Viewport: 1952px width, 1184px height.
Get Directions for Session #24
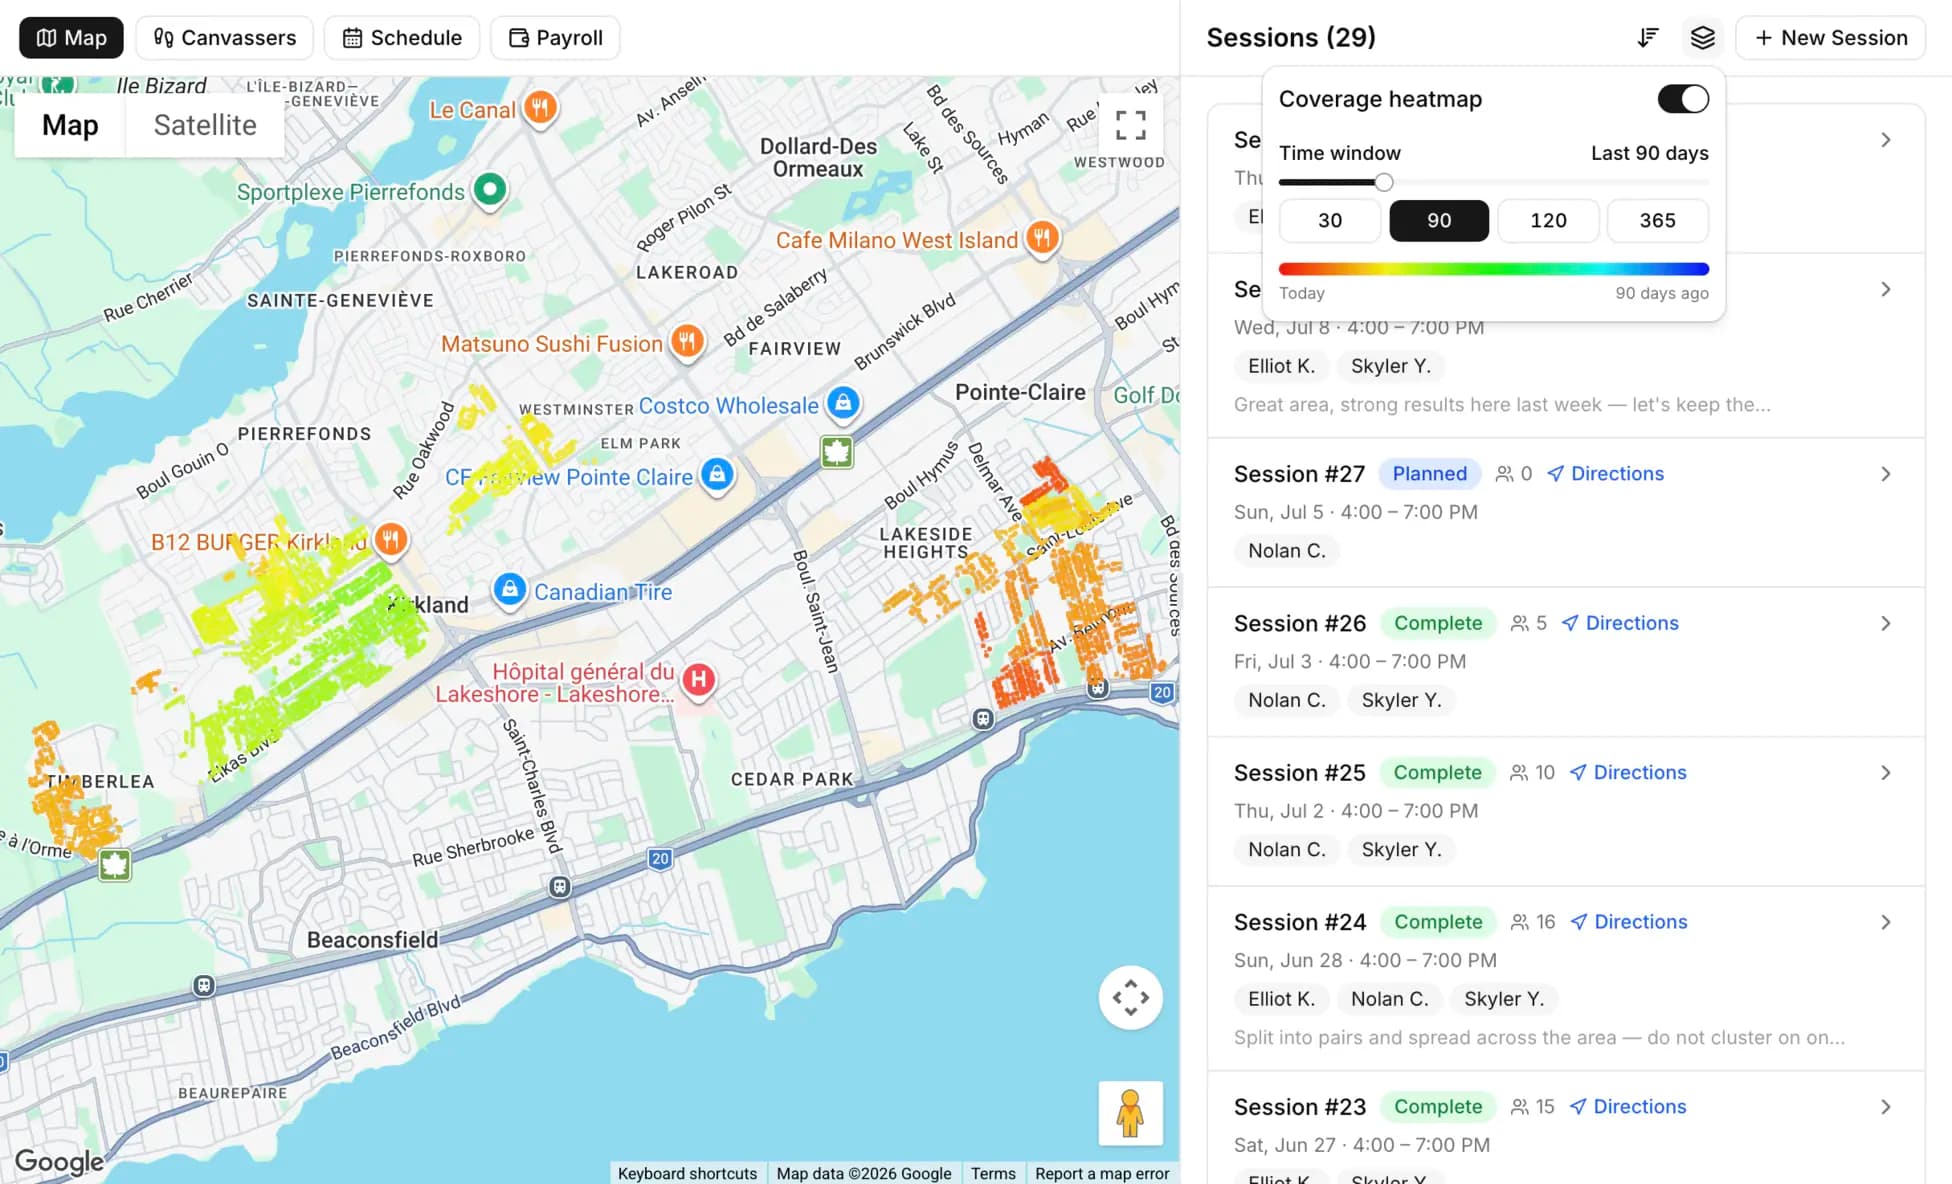click(1629, 922)
